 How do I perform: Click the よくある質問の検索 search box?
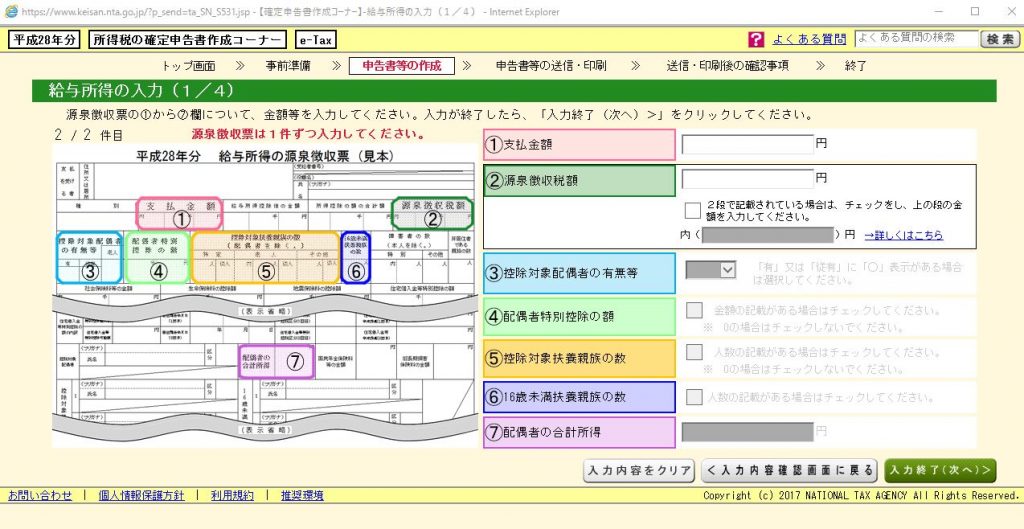tap(915, 39)
